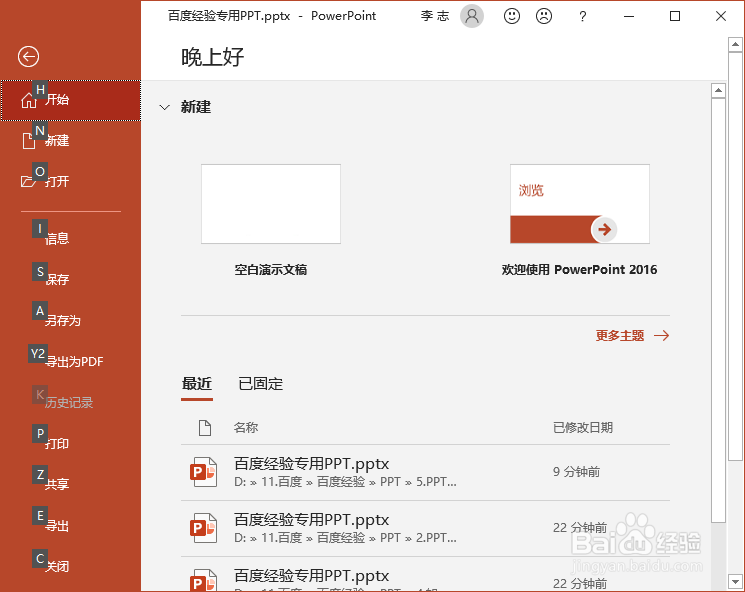Screen dimensions: 745x592
Task: Send a smile feedback face
Action: coord(512,16)
